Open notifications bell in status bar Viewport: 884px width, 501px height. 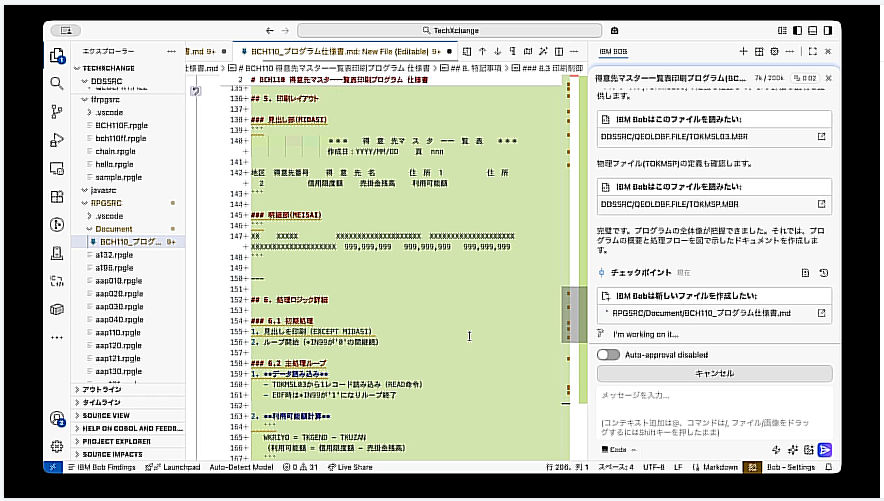[x=829, y=467]
